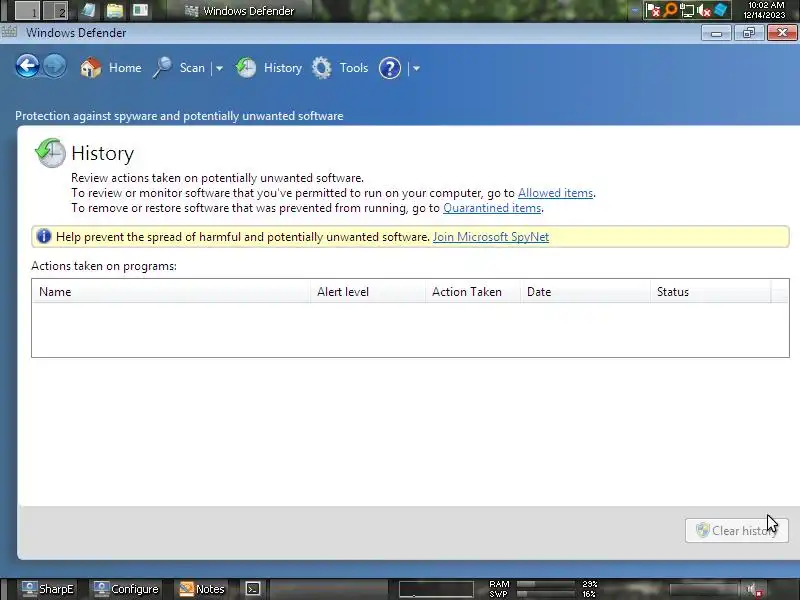Viewport: 800px width, 600px height.
Task: Click the Forward arrow button
Action: pyautogui.click(x=55, y=66)
